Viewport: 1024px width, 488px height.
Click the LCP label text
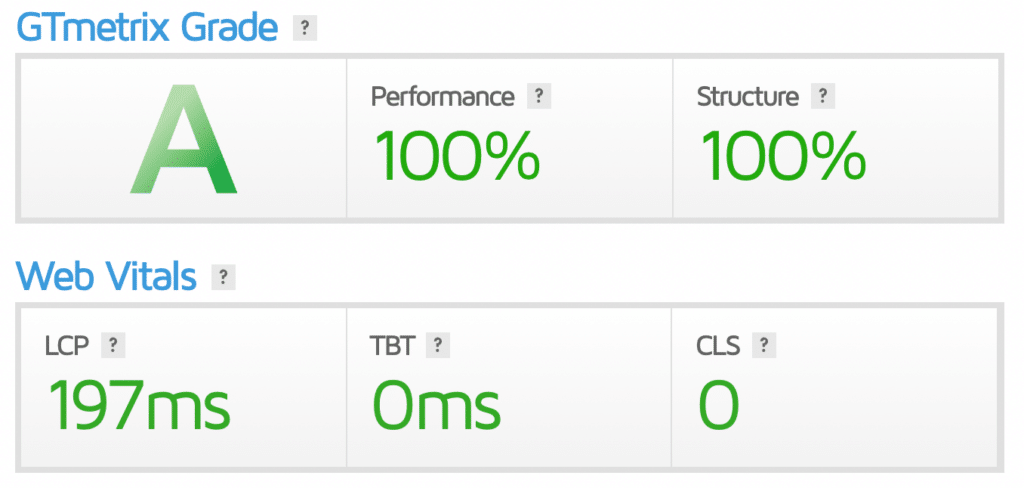pos(69,346)
